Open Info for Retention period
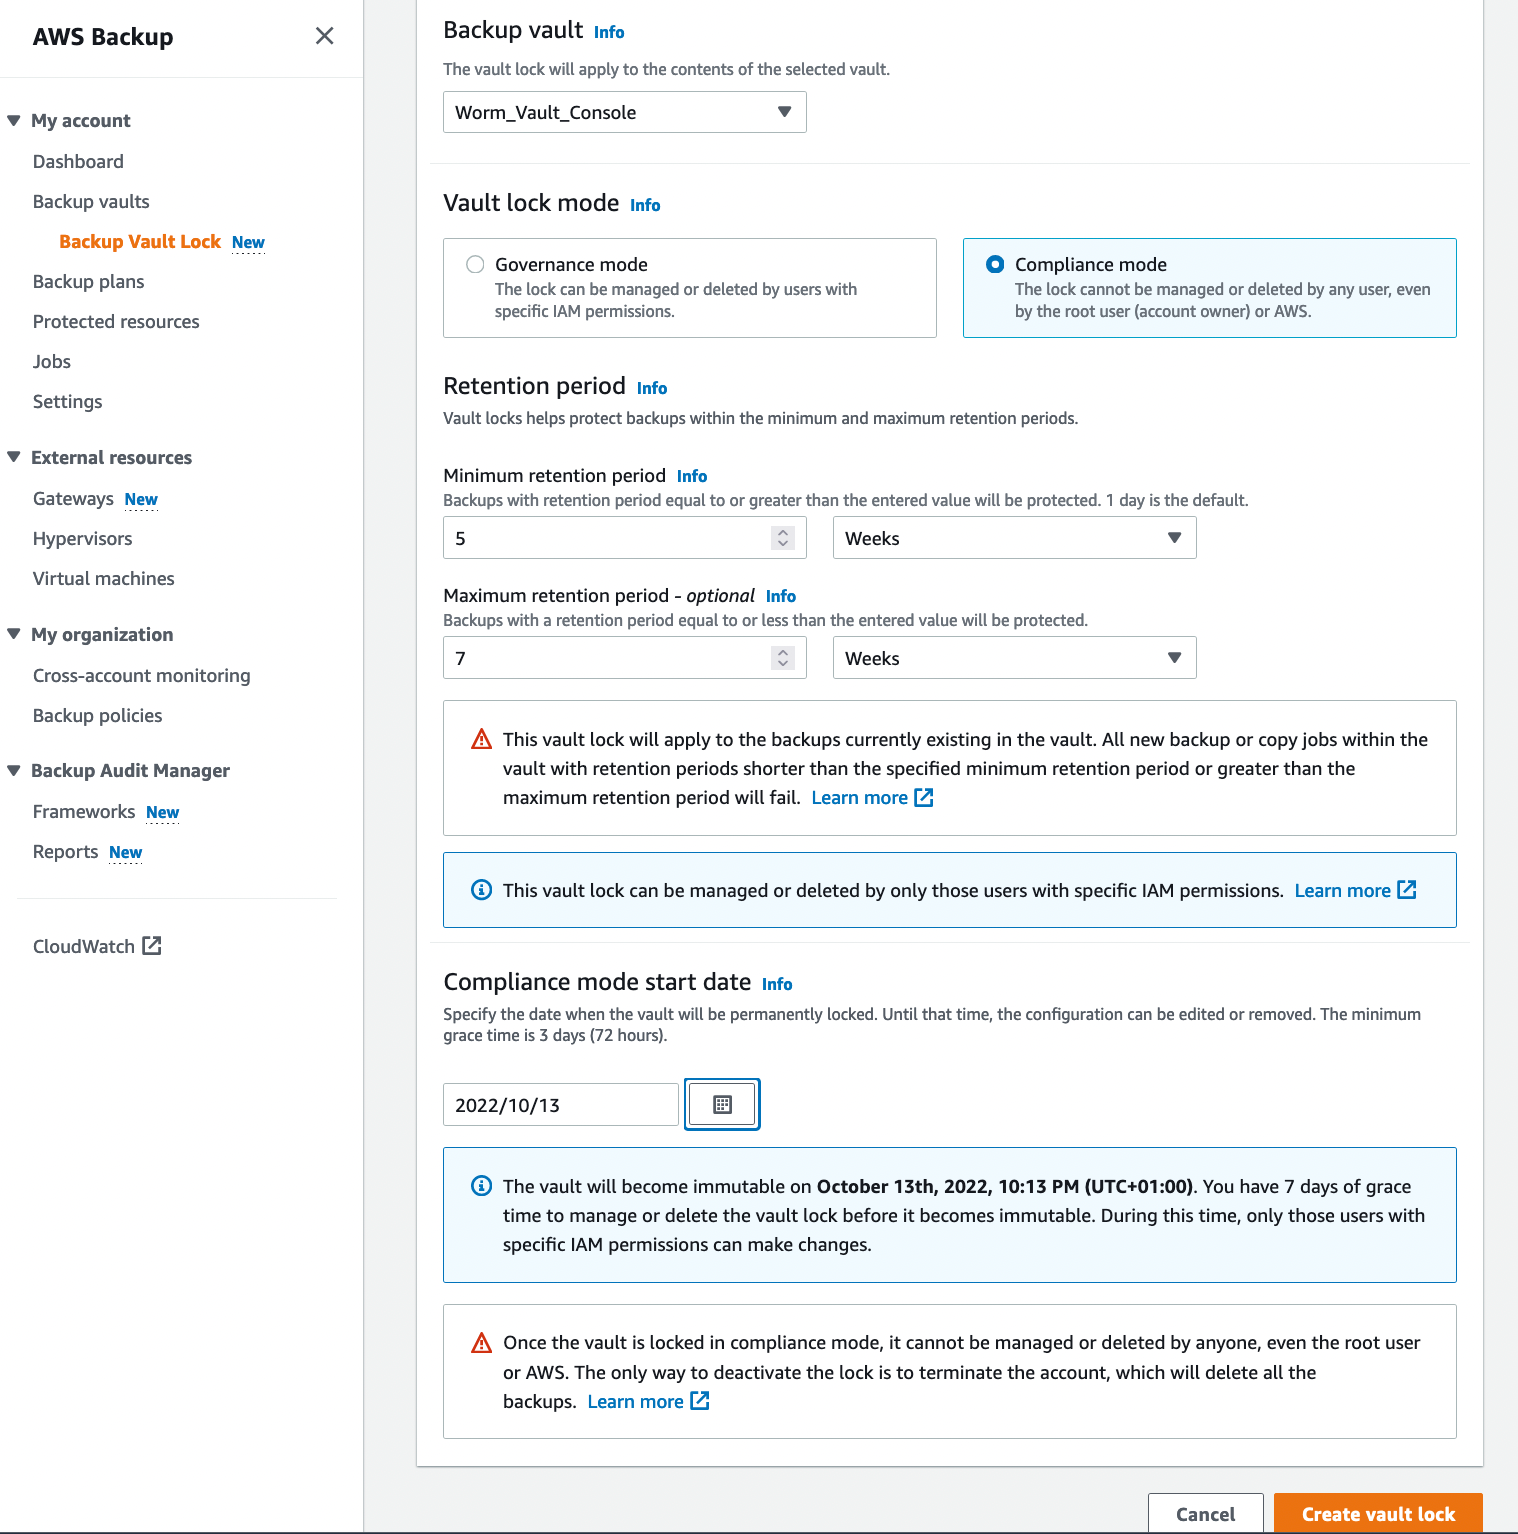The height and width of the screenshot is (1534, 1518). (x=651, y=388)
